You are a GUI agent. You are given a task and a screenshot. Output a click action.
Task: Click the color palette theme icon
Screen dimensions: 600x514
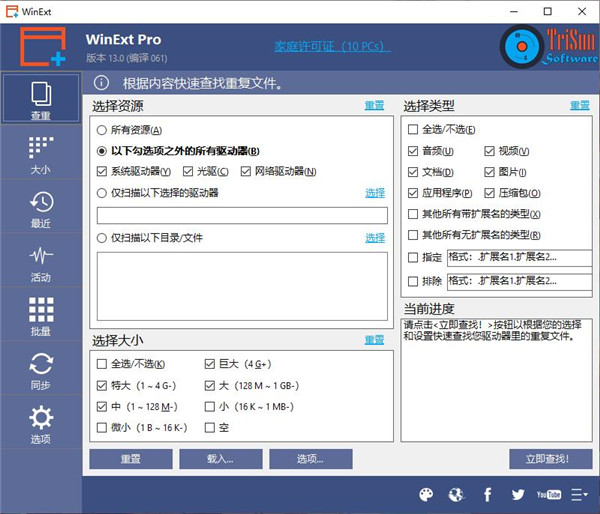[x=426, y=494]
